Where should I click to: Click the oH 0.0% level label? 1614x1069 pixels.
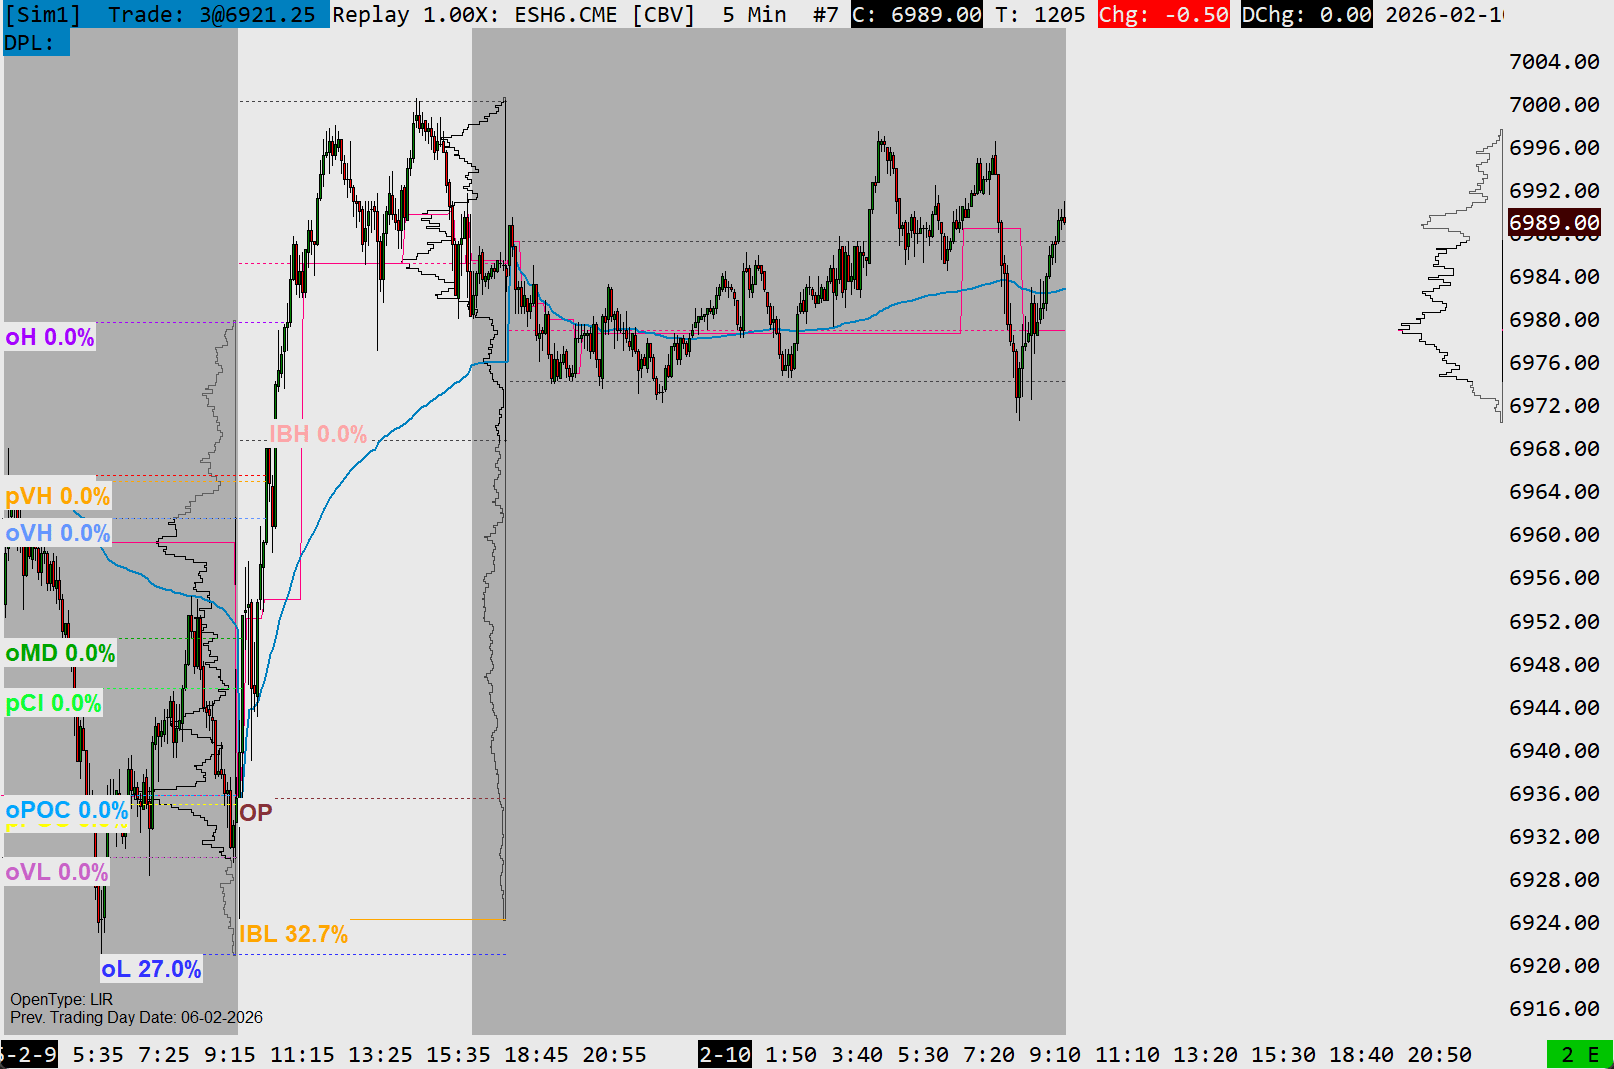click(50, 337)
